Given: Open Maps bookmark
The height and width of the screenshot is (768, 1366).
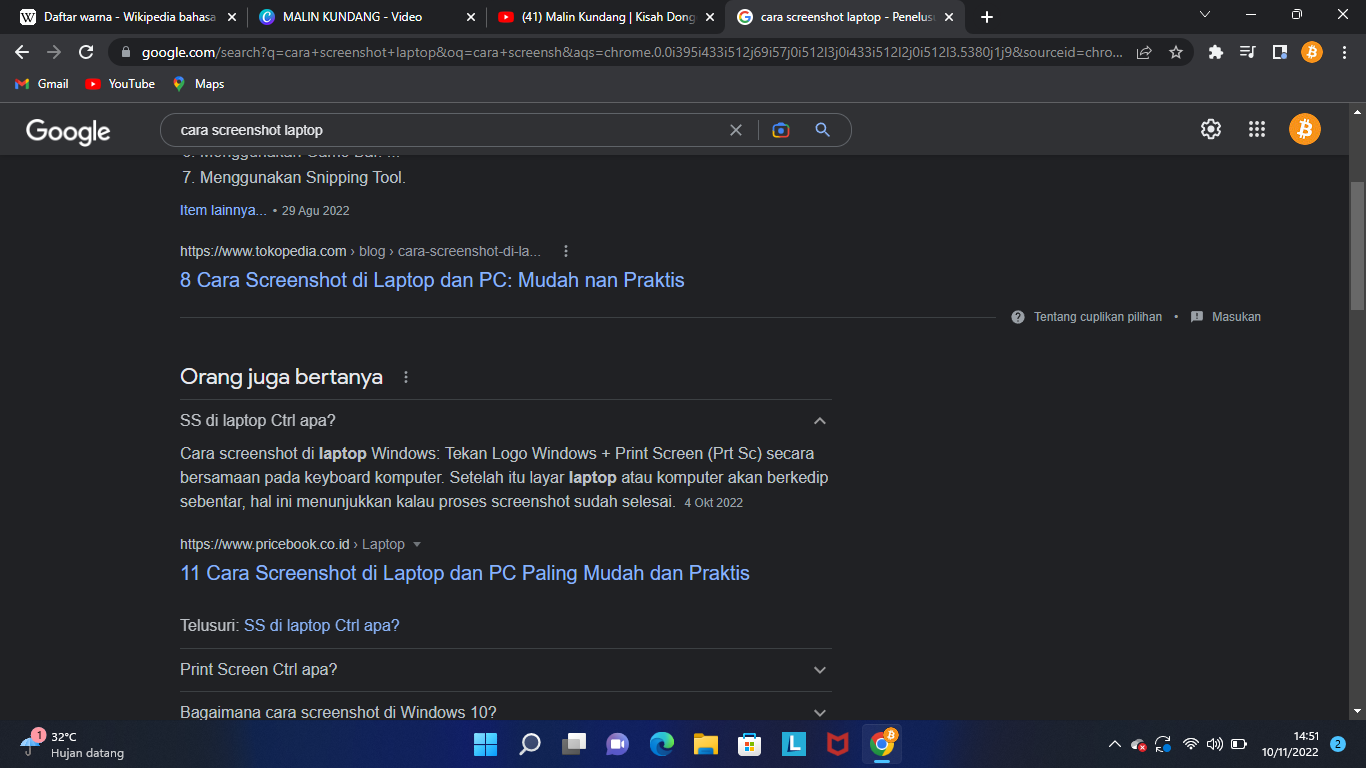Looking at the screenshot, I should [x=198, y=84].
